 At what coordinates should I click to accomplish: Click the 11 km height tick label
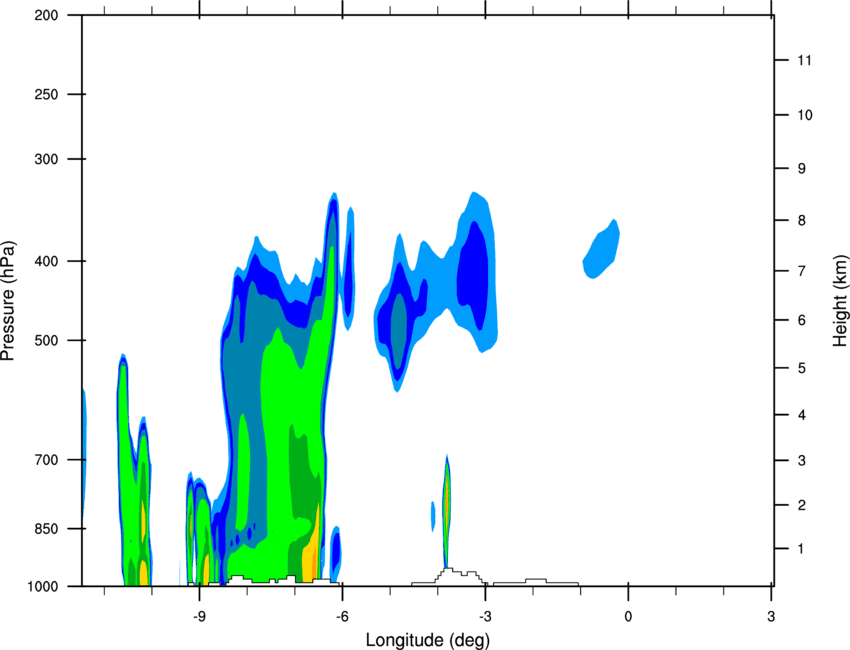805,60
